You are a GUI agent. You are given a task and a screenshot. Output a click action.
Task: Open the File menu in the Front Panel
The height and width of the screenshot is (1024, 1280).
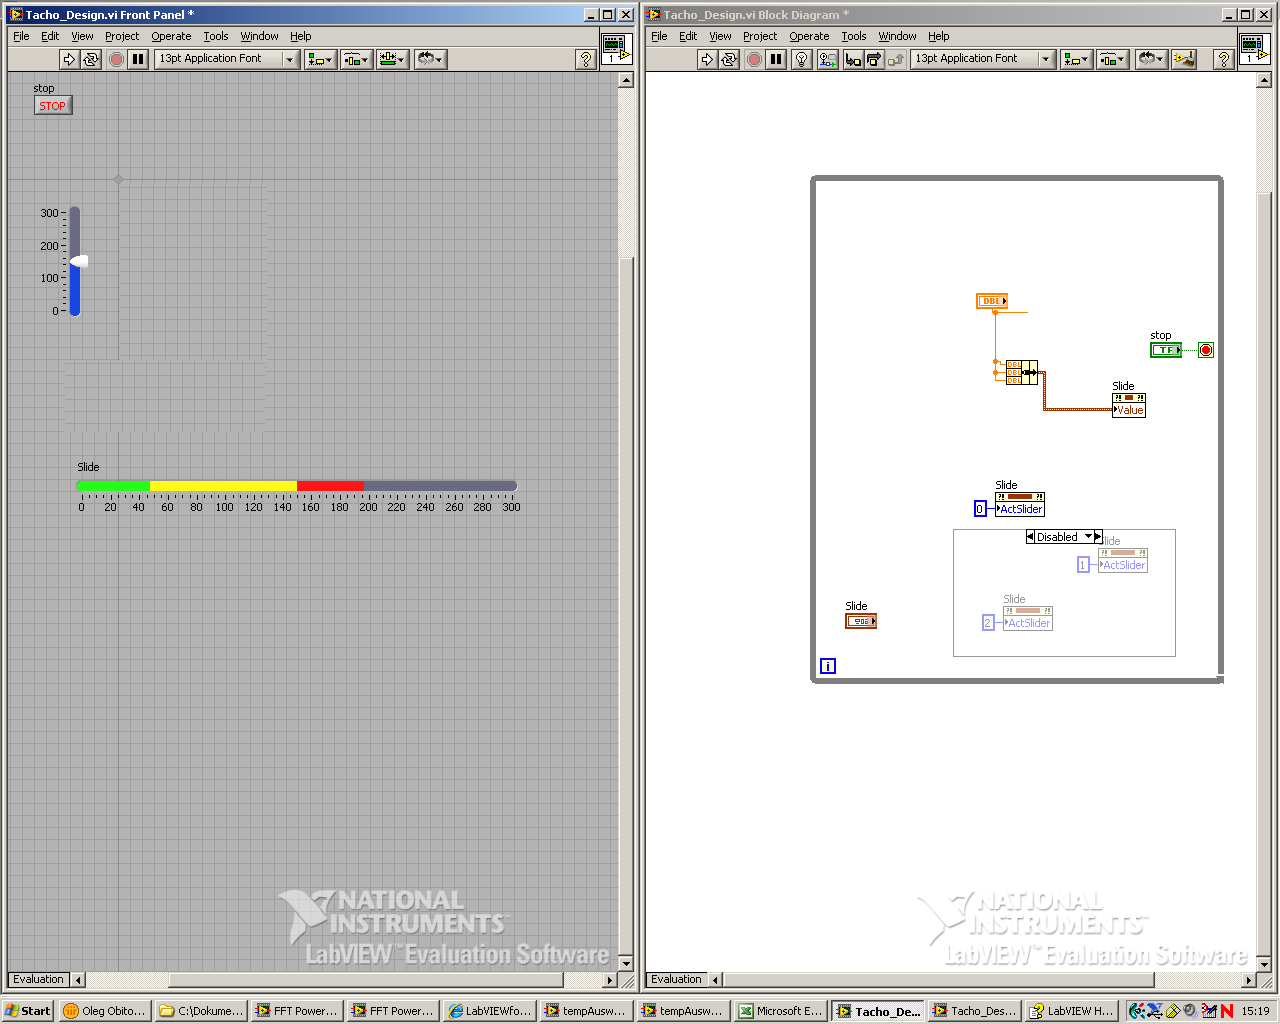(21, 36)
